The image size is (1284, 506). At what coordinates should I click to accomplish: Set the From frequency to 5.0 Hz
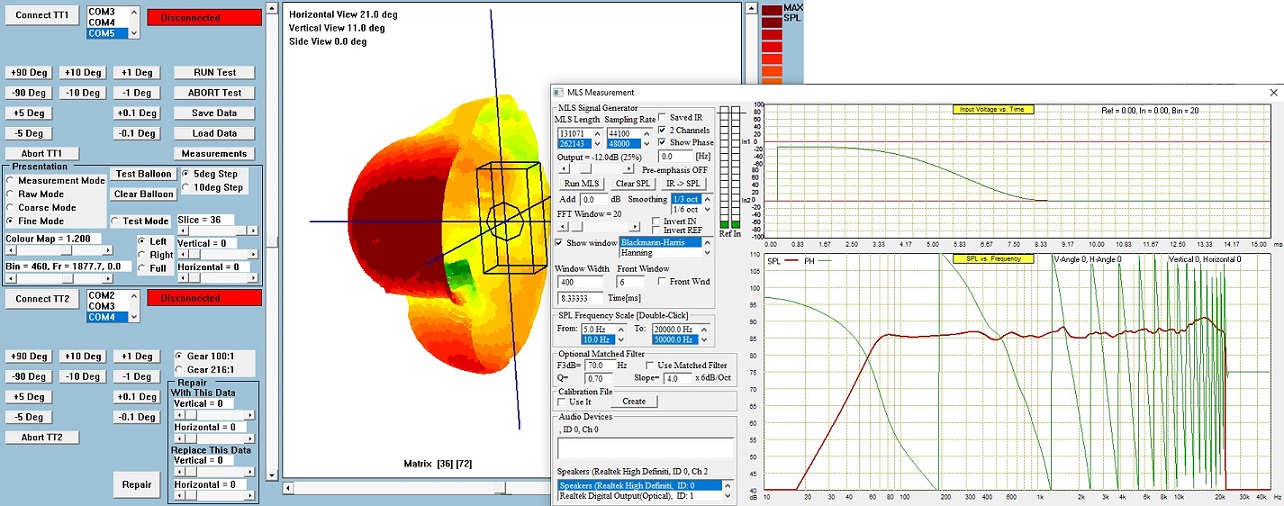click(598, 329)
